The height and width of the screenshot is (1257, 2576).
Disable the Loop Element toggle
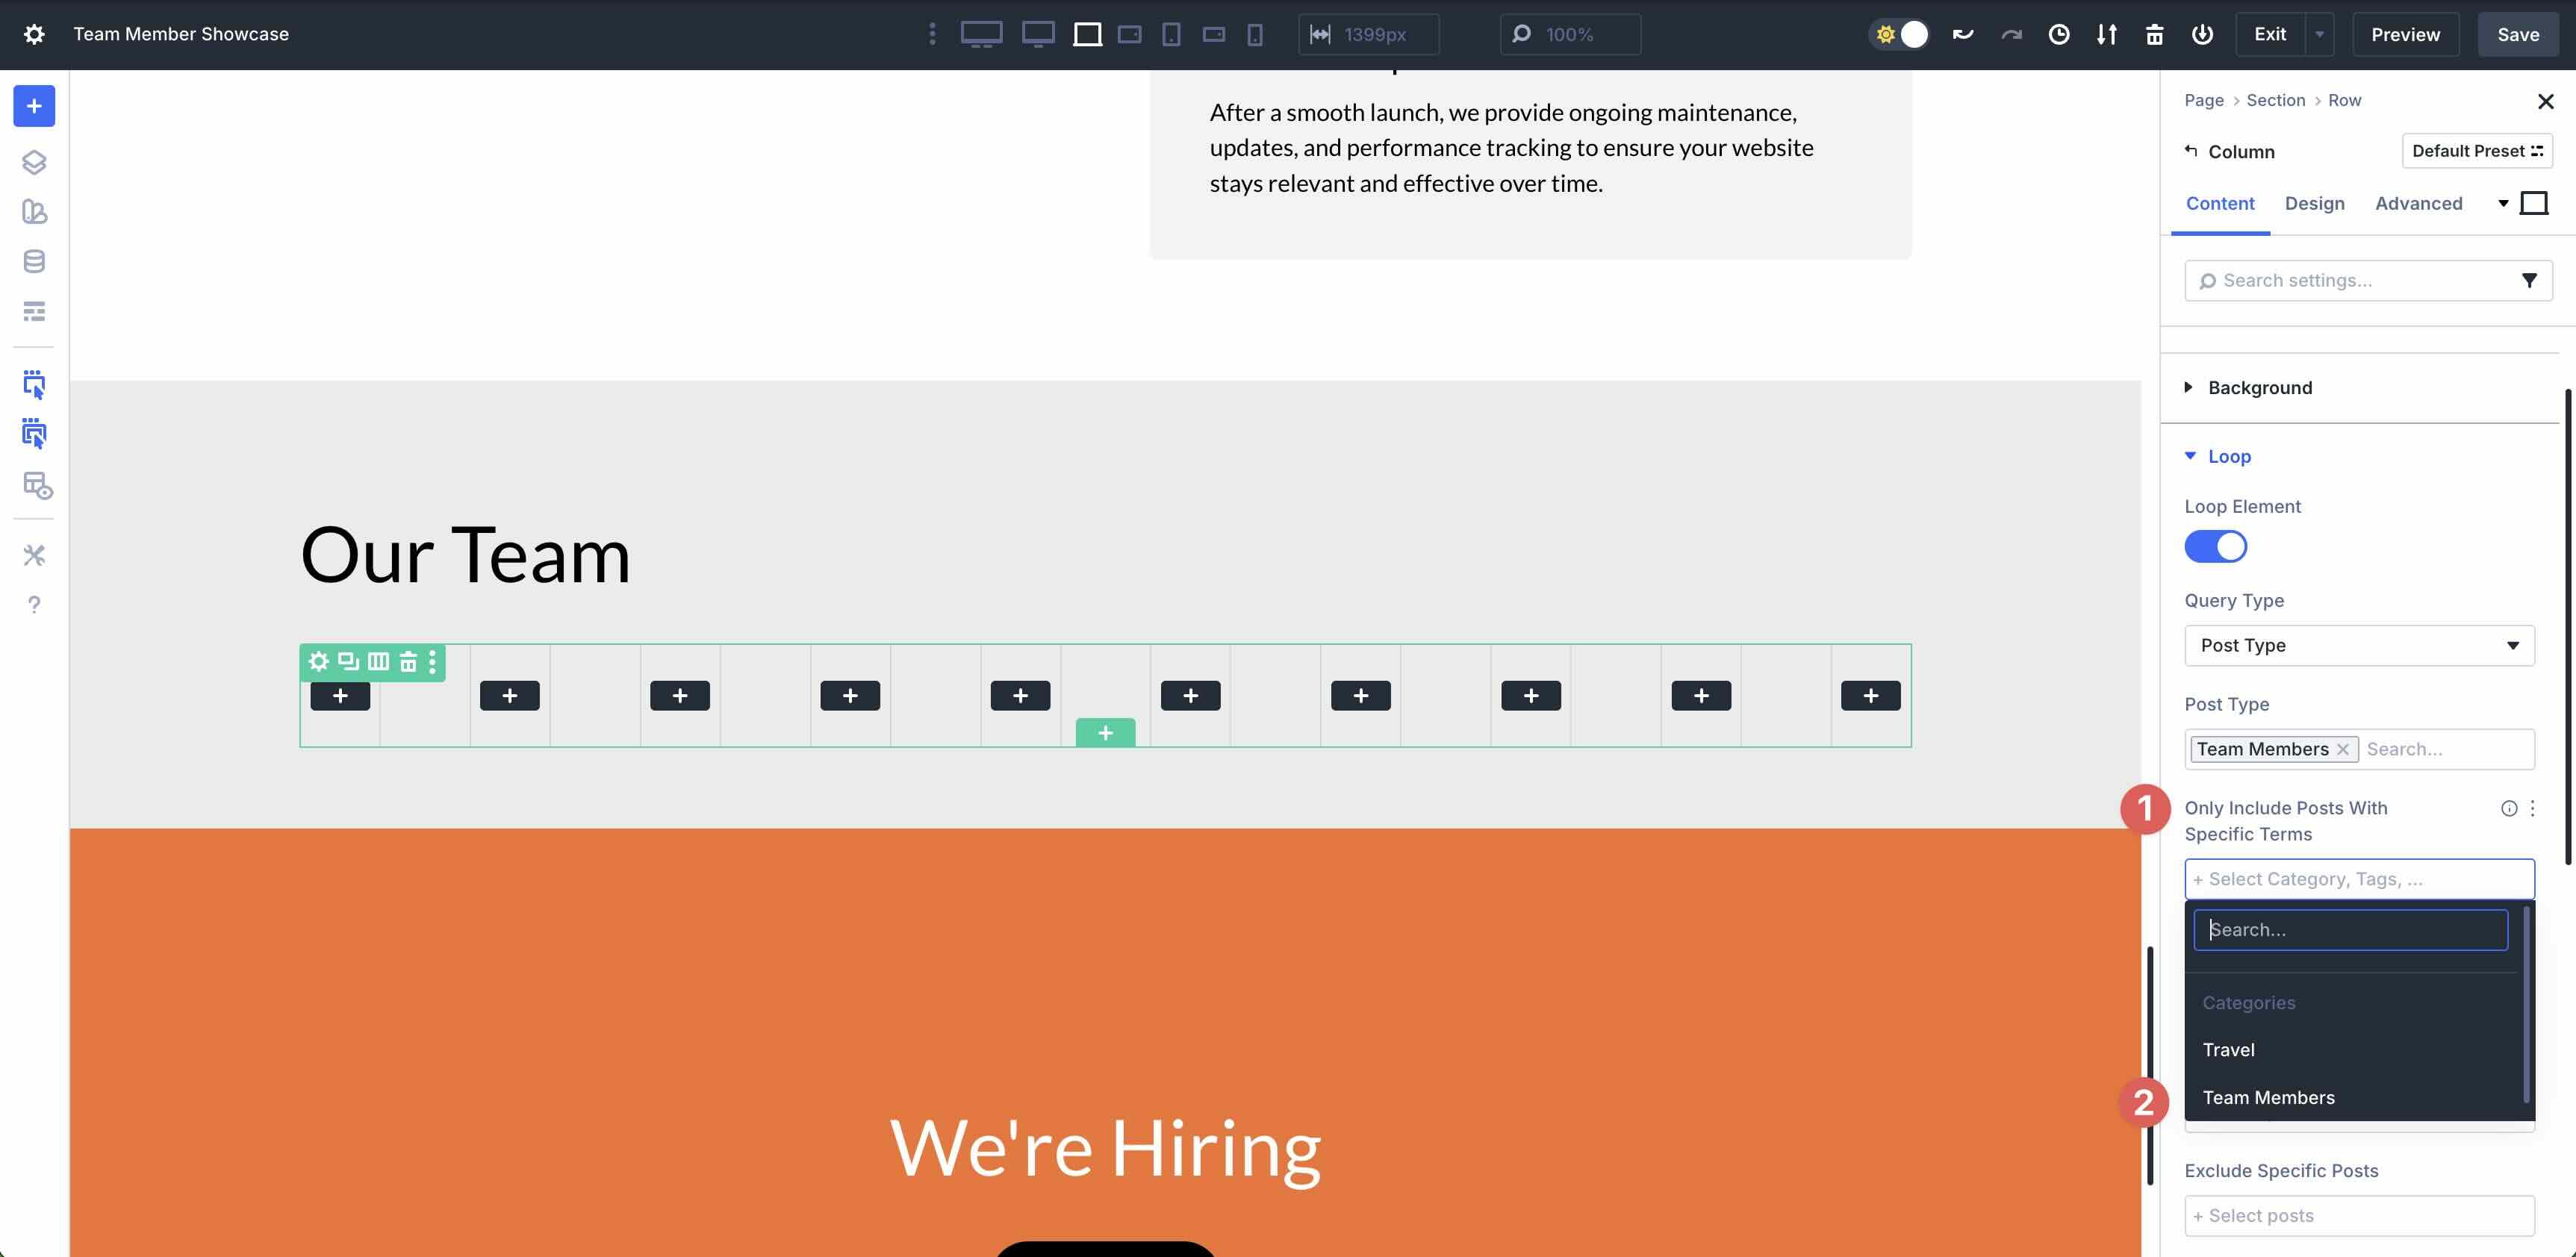2215,547
